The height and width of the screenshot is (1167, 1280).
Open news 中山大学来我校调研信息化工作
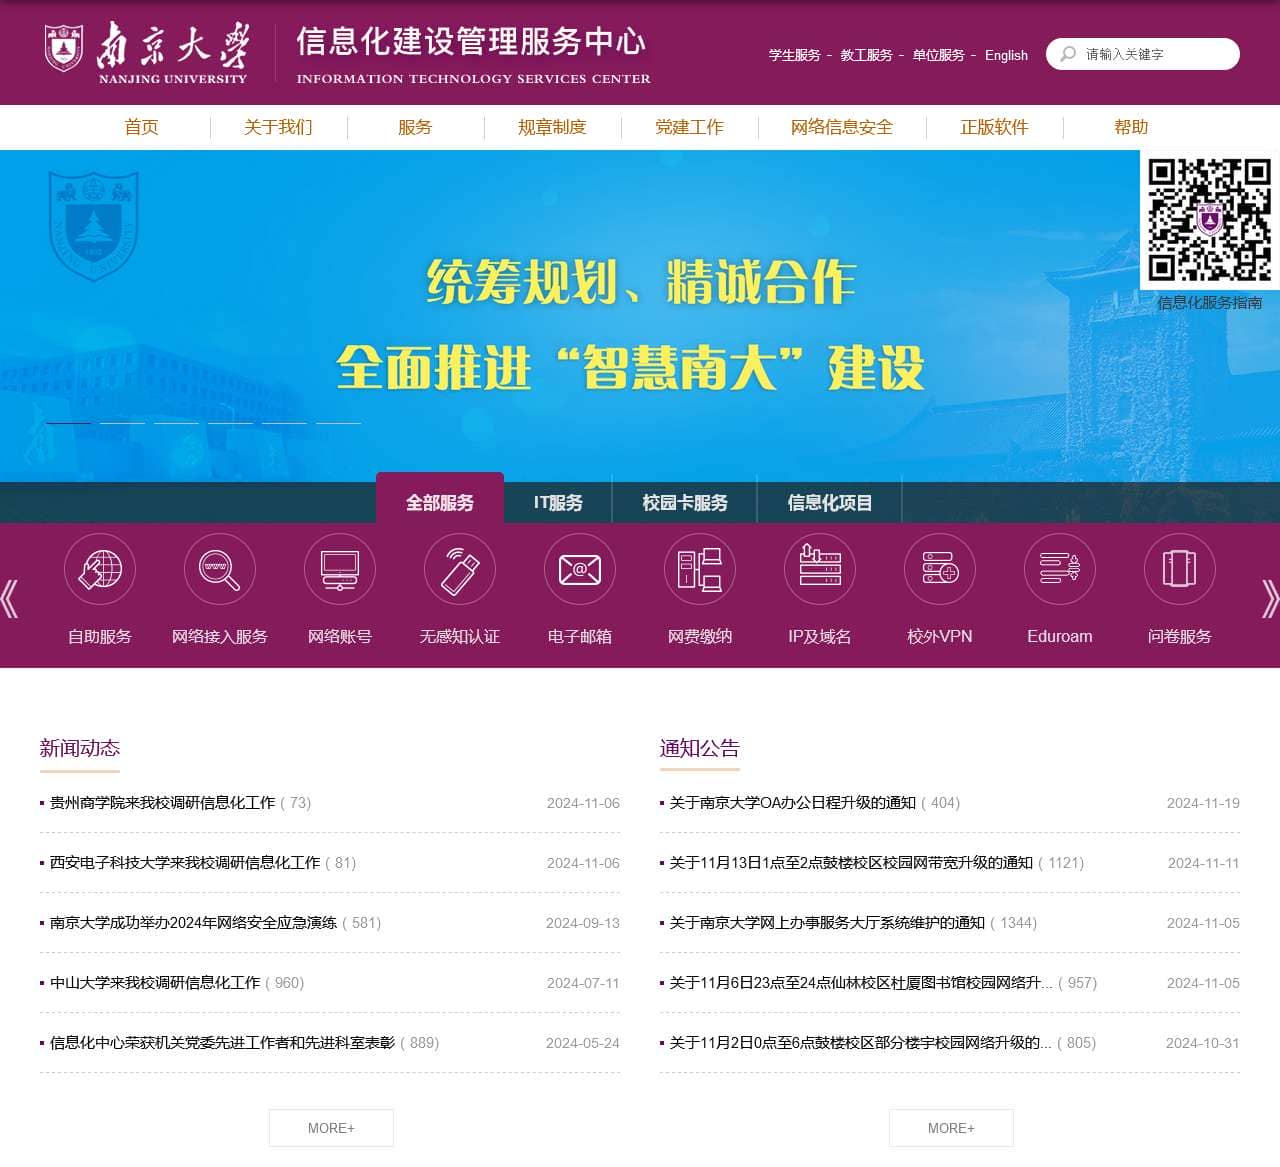click(155, 982)
